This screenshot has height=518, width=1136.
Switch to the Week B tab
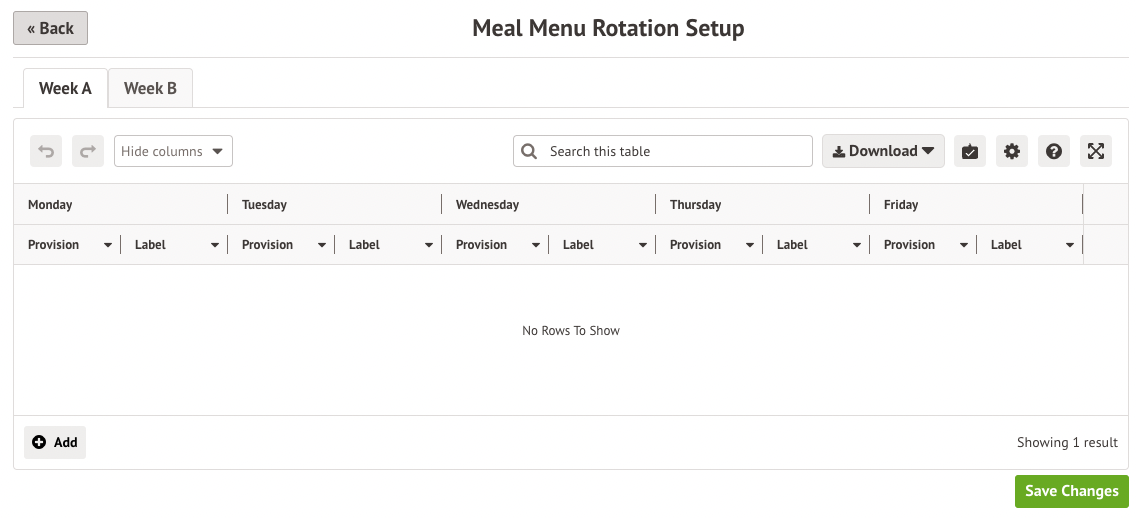pyautogui.click(x=150, y=88)
